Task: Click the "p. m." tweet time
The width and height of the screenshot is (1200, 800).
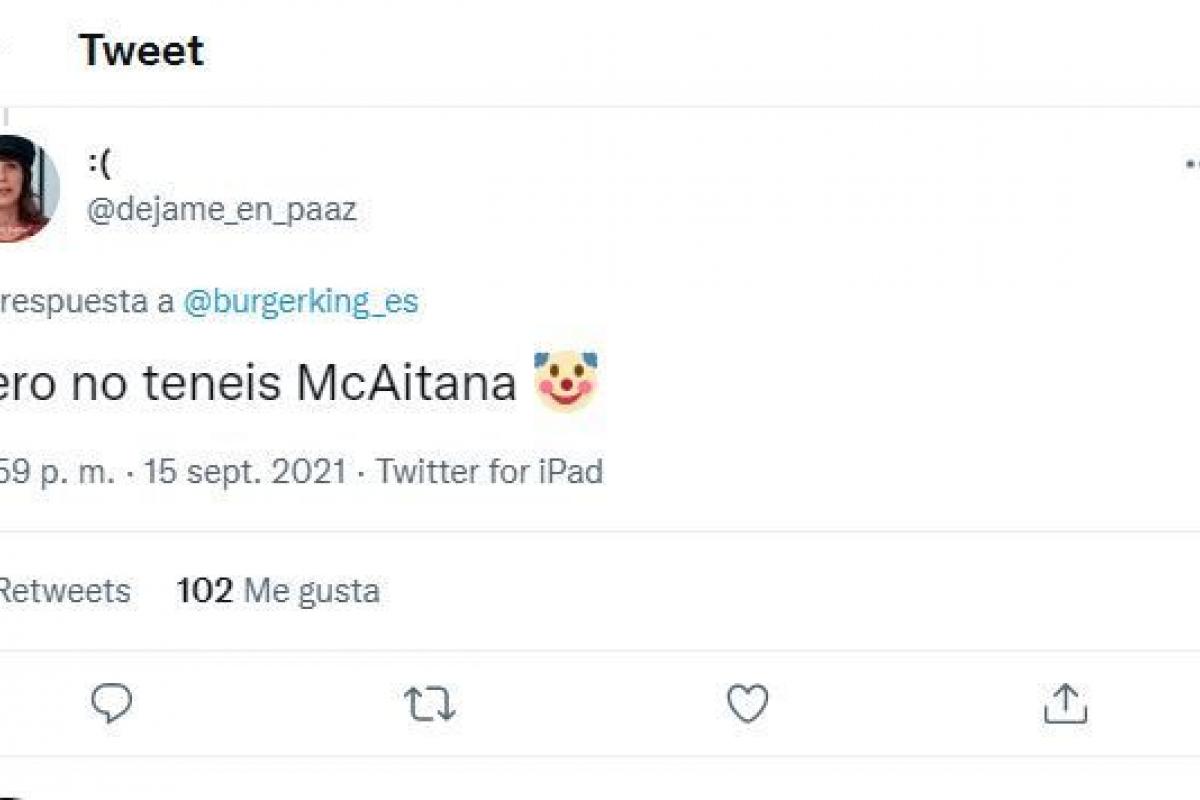Action: (x=76, y=471)
